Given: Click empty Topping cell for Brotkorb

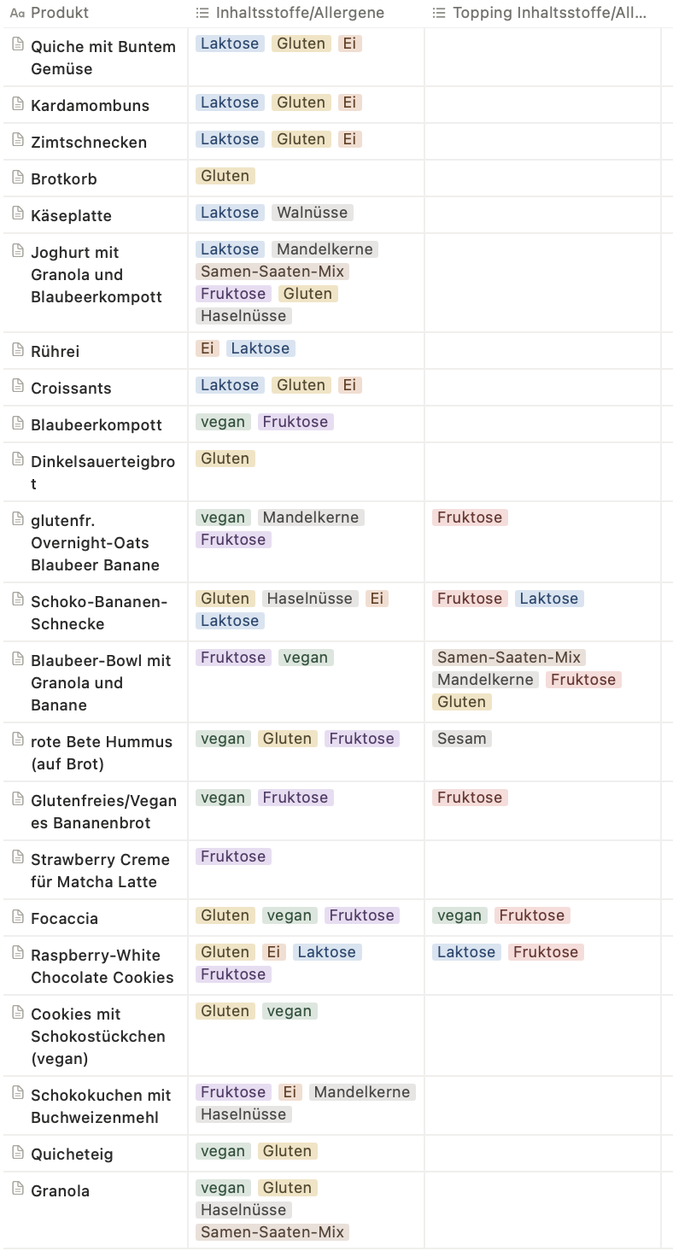Looking at the screenshot, I should [x=542, y=178].
